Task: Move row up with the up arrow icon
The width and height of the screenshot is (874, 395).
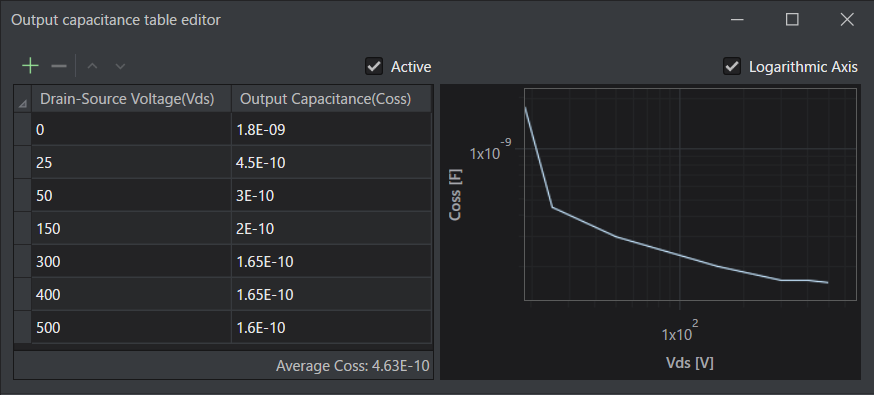Action: click(93, 66)
